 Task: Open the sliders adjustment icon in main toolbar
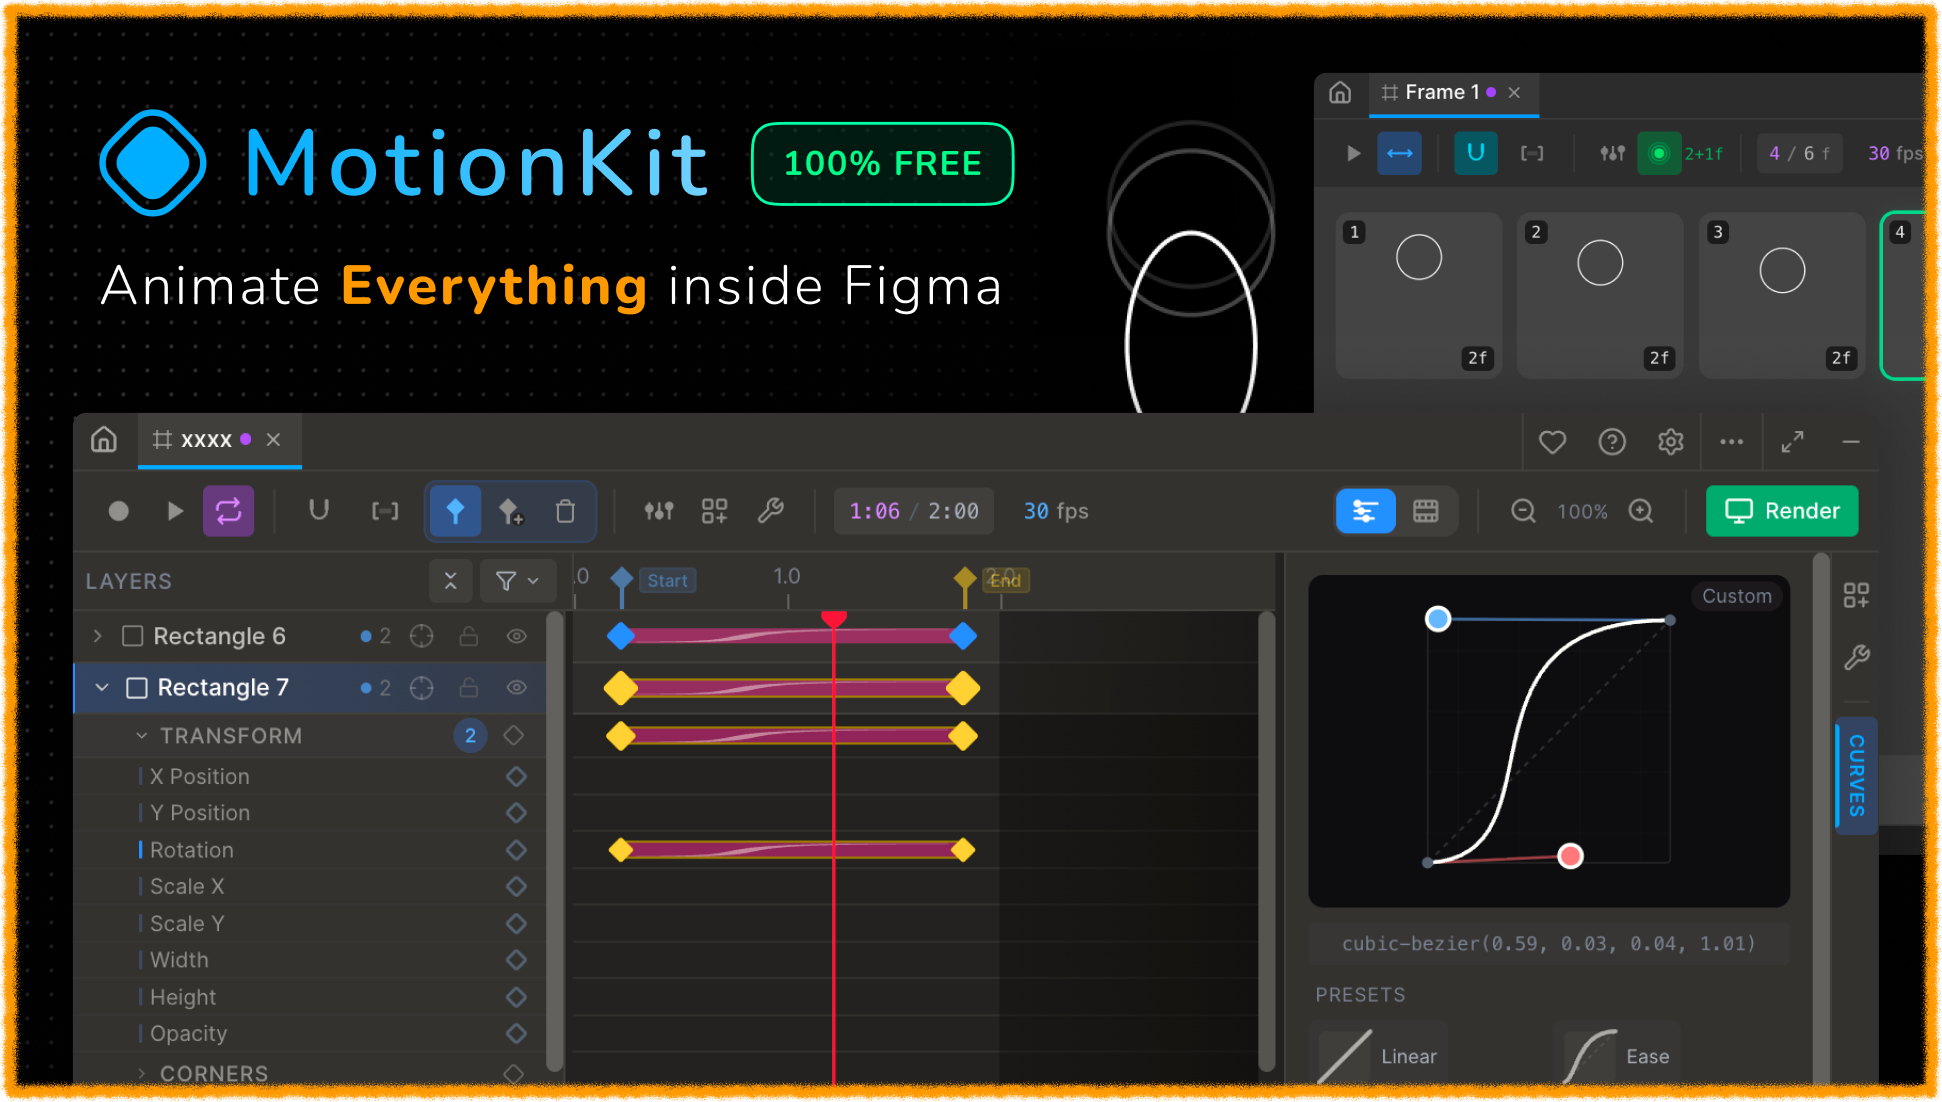click(659, 511)
